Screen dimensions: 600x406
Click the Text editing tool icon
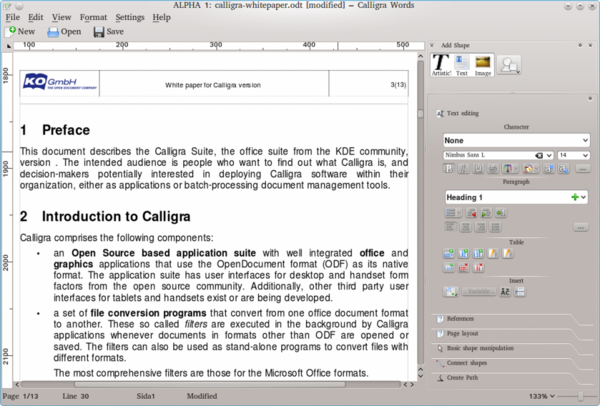point(440,113)
